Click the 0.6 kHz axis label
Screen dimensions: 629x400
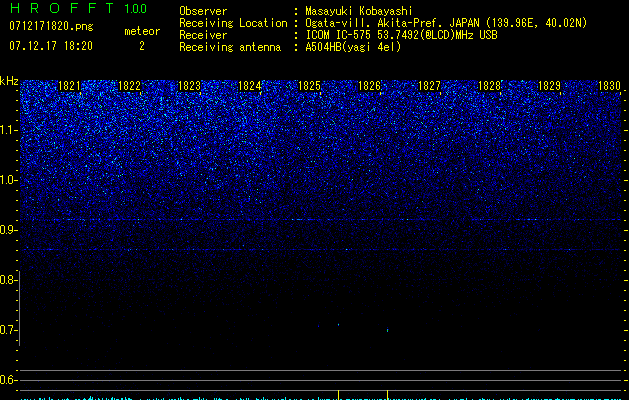[x=7, y=380]
